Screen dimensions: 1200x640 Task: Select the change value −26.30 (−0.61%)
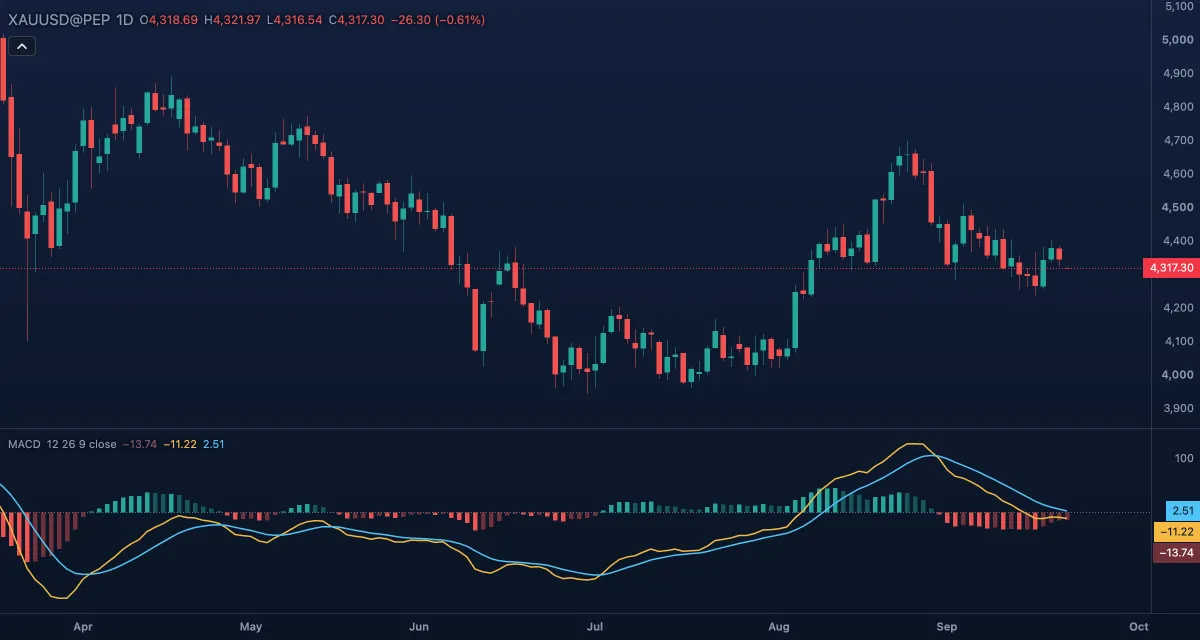[x=439, y=20]
